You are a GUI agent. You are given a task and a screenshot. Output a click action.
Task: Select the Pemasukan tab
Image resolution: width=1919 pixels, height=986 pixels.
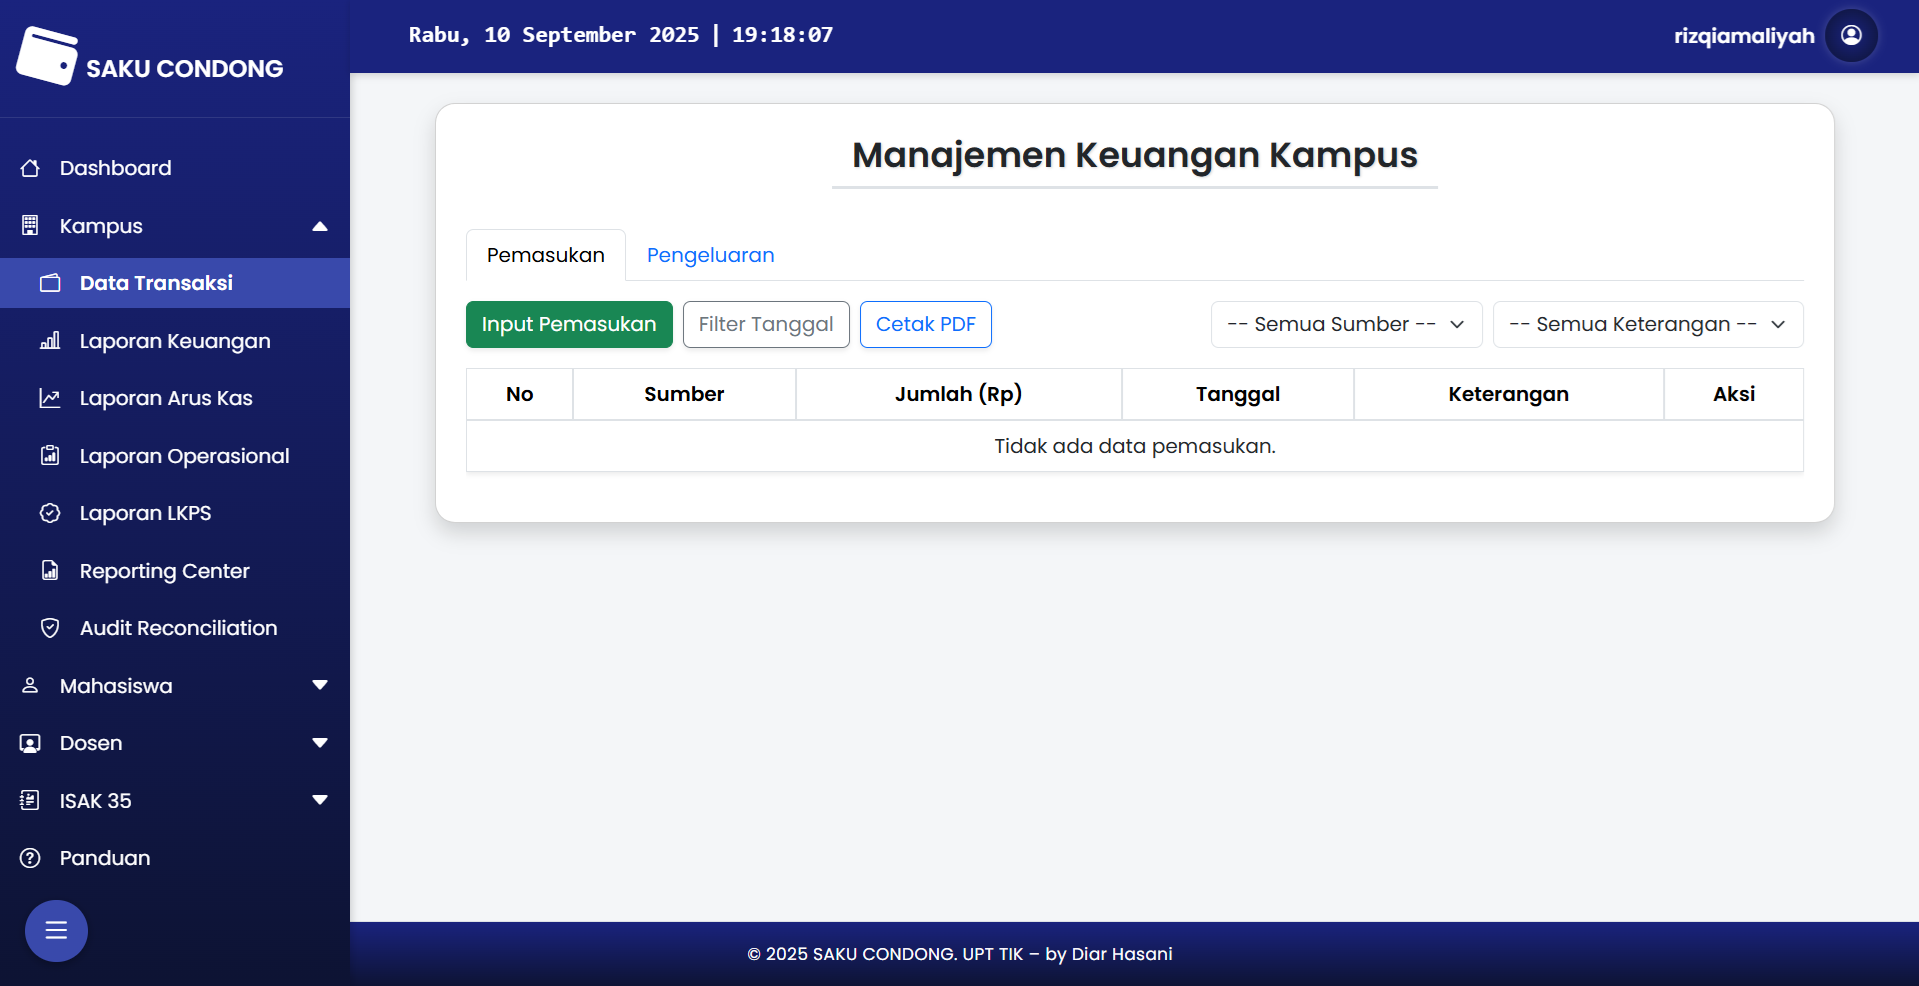(x=545, y=255)
